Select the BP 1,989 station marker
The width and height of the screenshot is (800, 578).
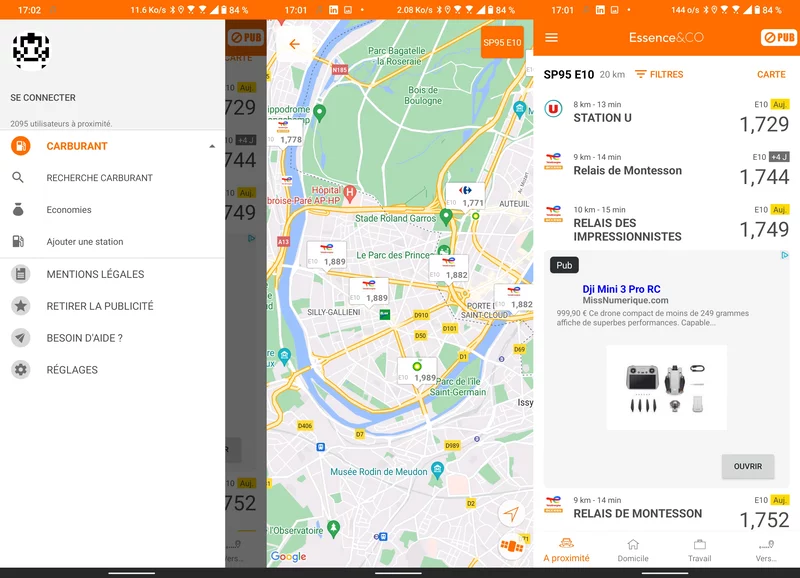point(417,371)
